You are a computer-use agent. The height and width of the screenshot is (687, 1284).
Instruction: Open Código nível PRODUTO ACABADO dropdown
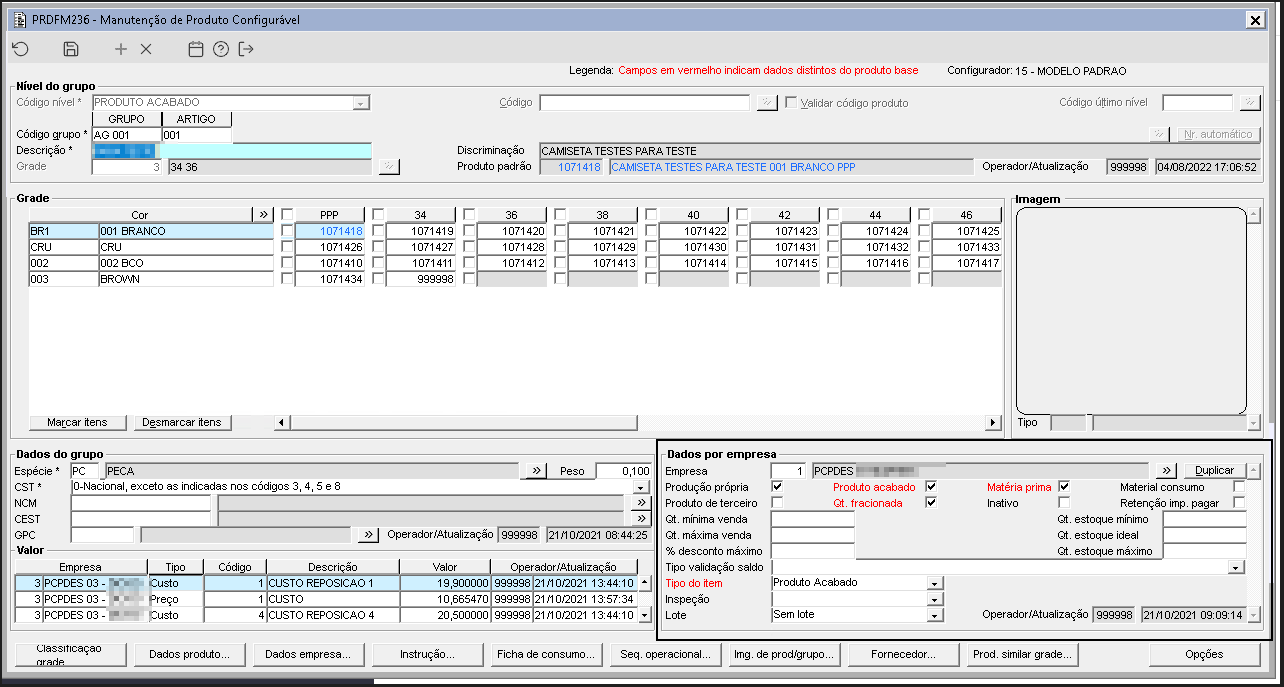click(361, 102)
